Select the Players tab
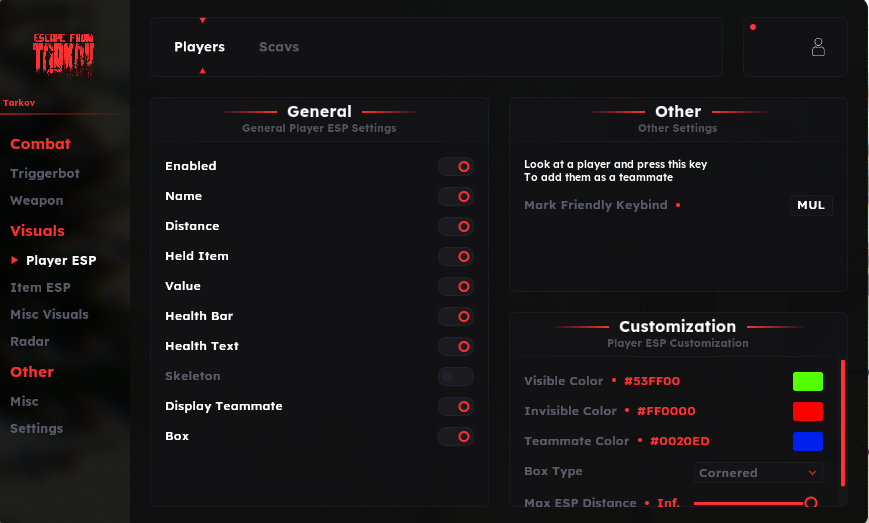This screenshot has width=869, height=523. click(x=199, y=47)
